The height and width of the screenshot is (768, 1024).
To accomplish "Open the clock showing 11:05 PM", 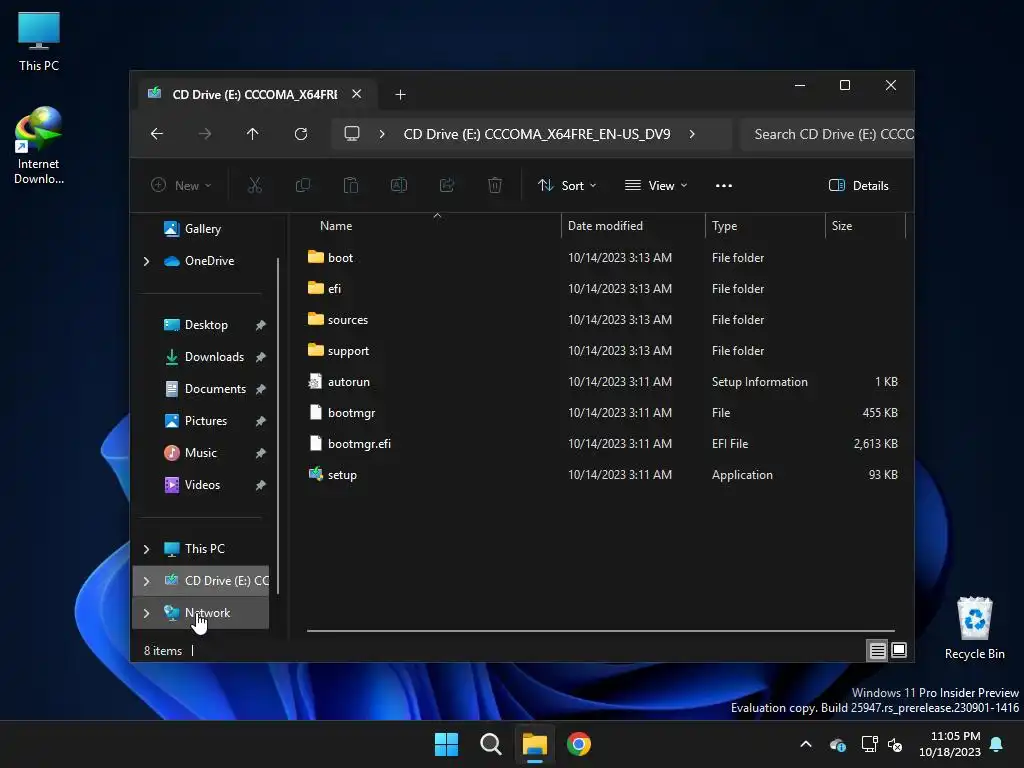I will point(950,744).
